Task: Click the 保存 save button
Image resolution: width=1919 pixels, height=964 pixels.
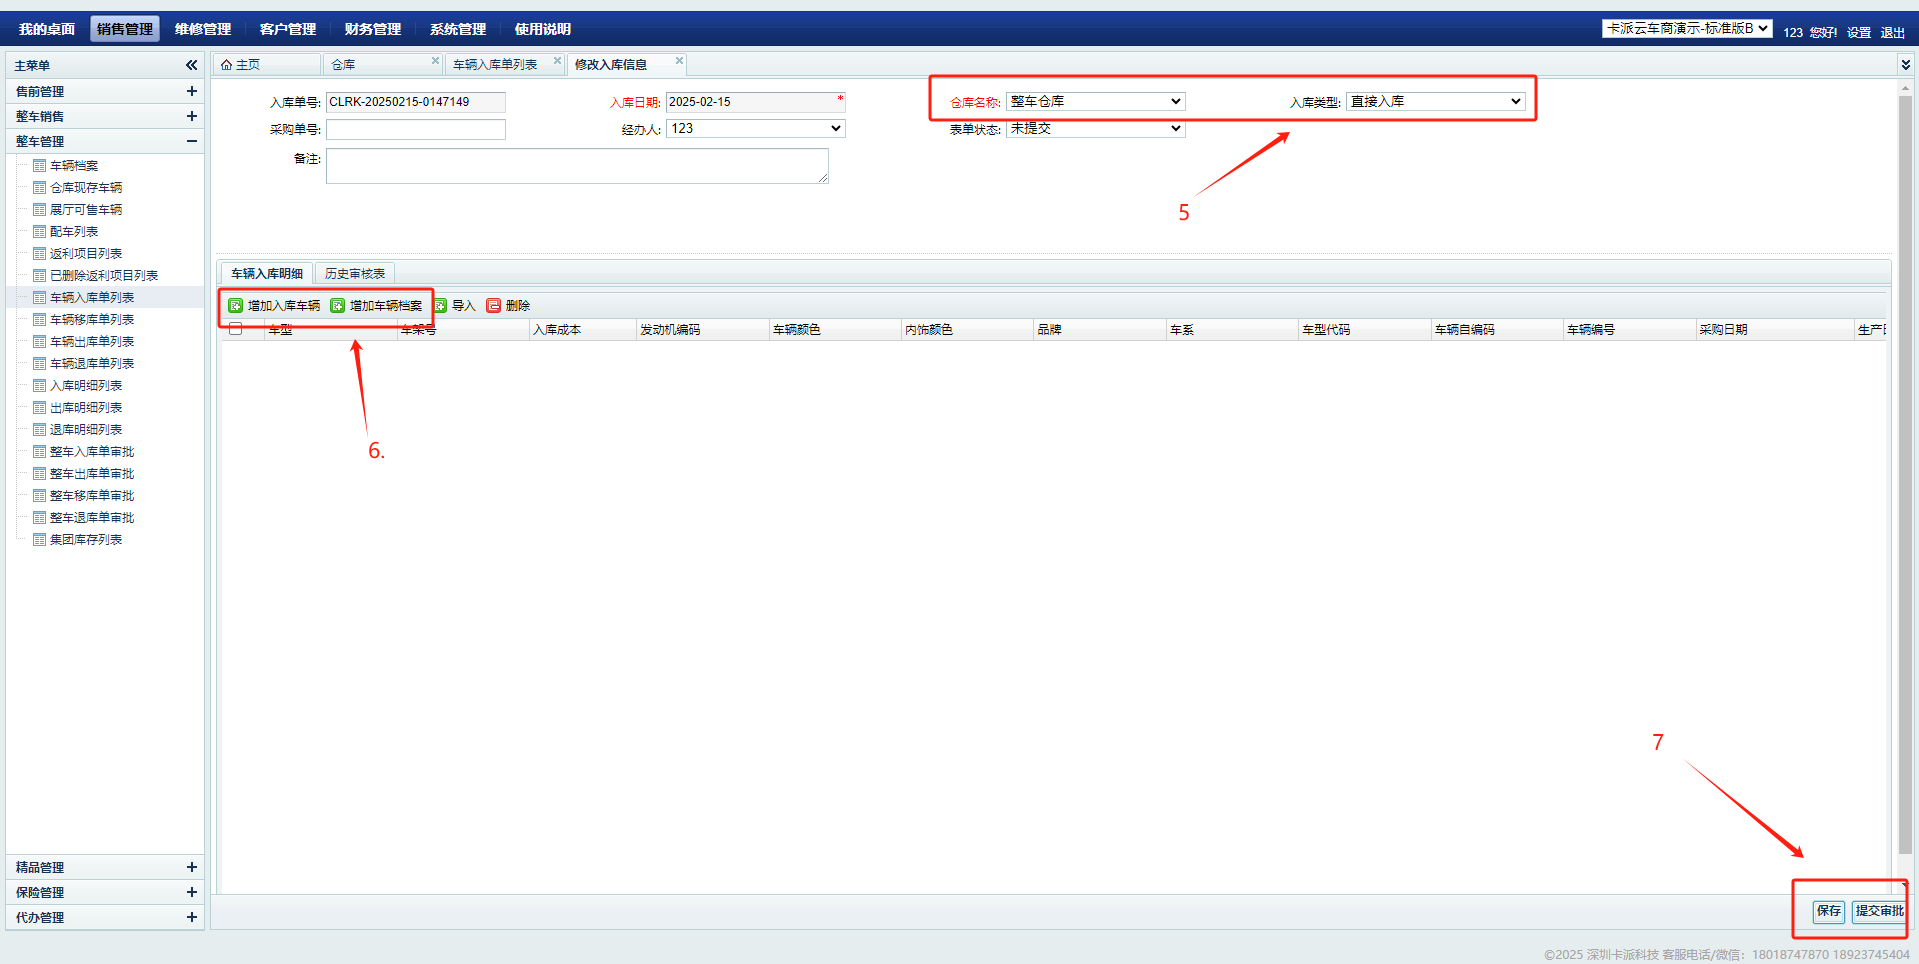Action: [1828, 911]
